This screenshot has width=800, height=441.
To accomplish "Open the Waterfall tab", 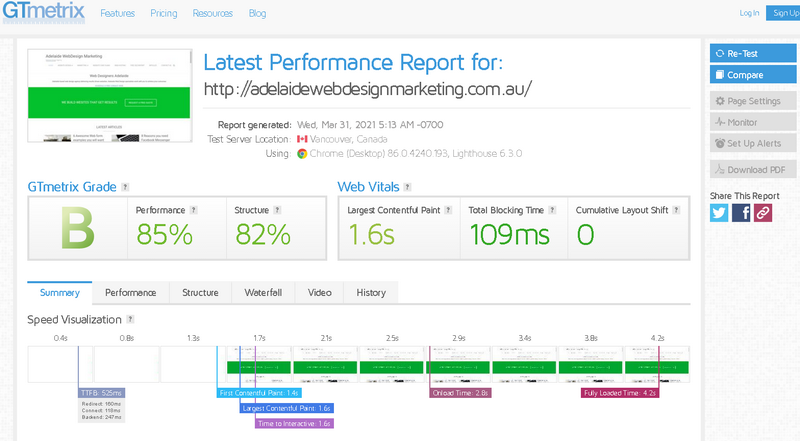I will click(x=263, y=292).
